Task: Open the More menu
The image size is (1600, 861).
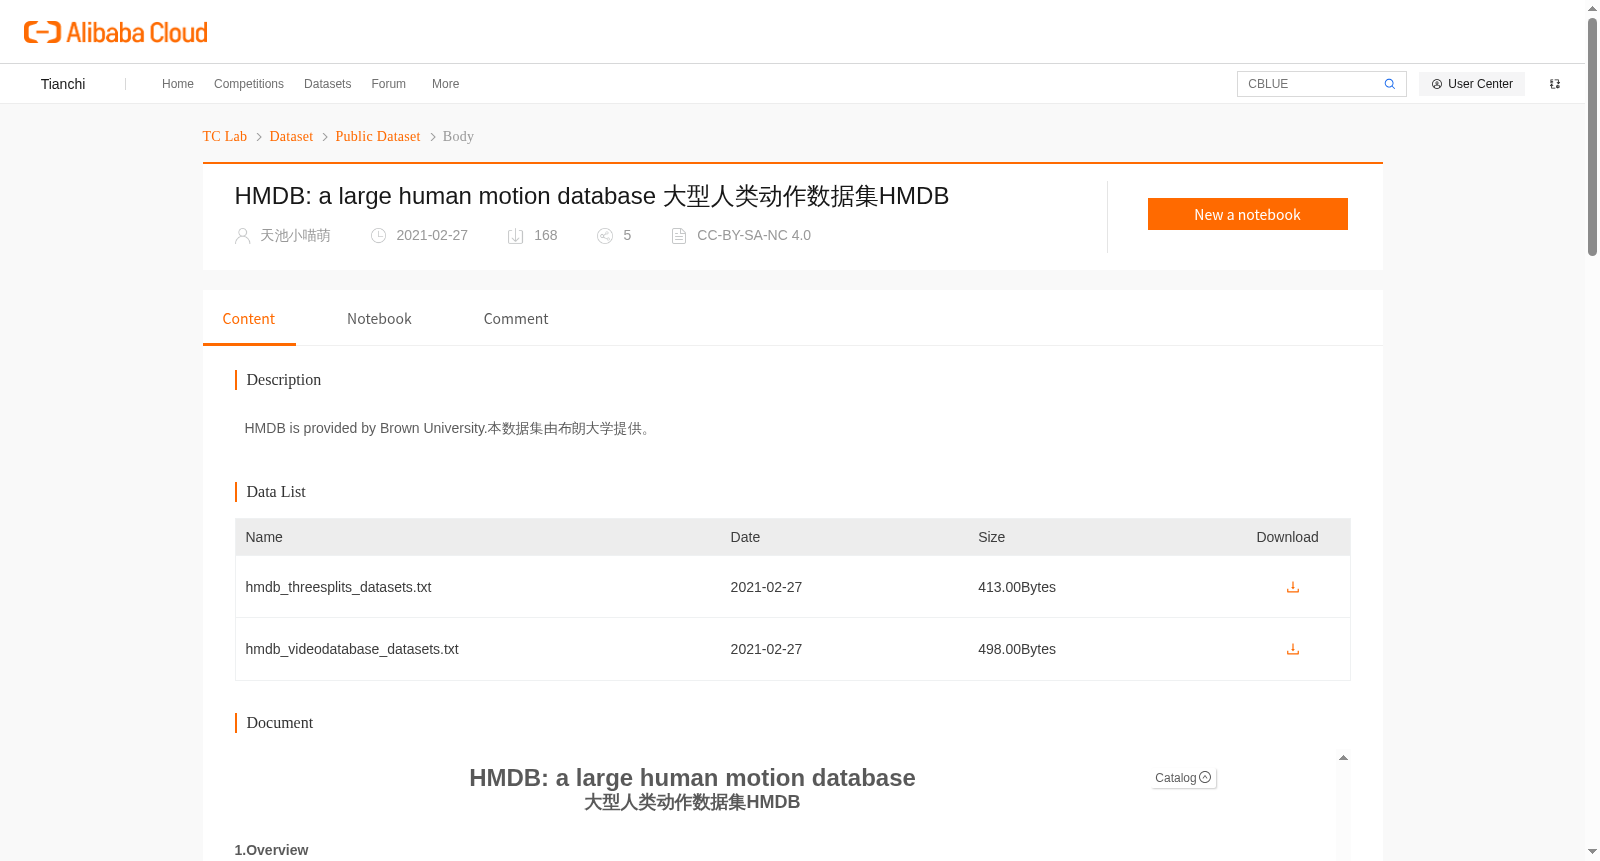Action: [445, 84]
